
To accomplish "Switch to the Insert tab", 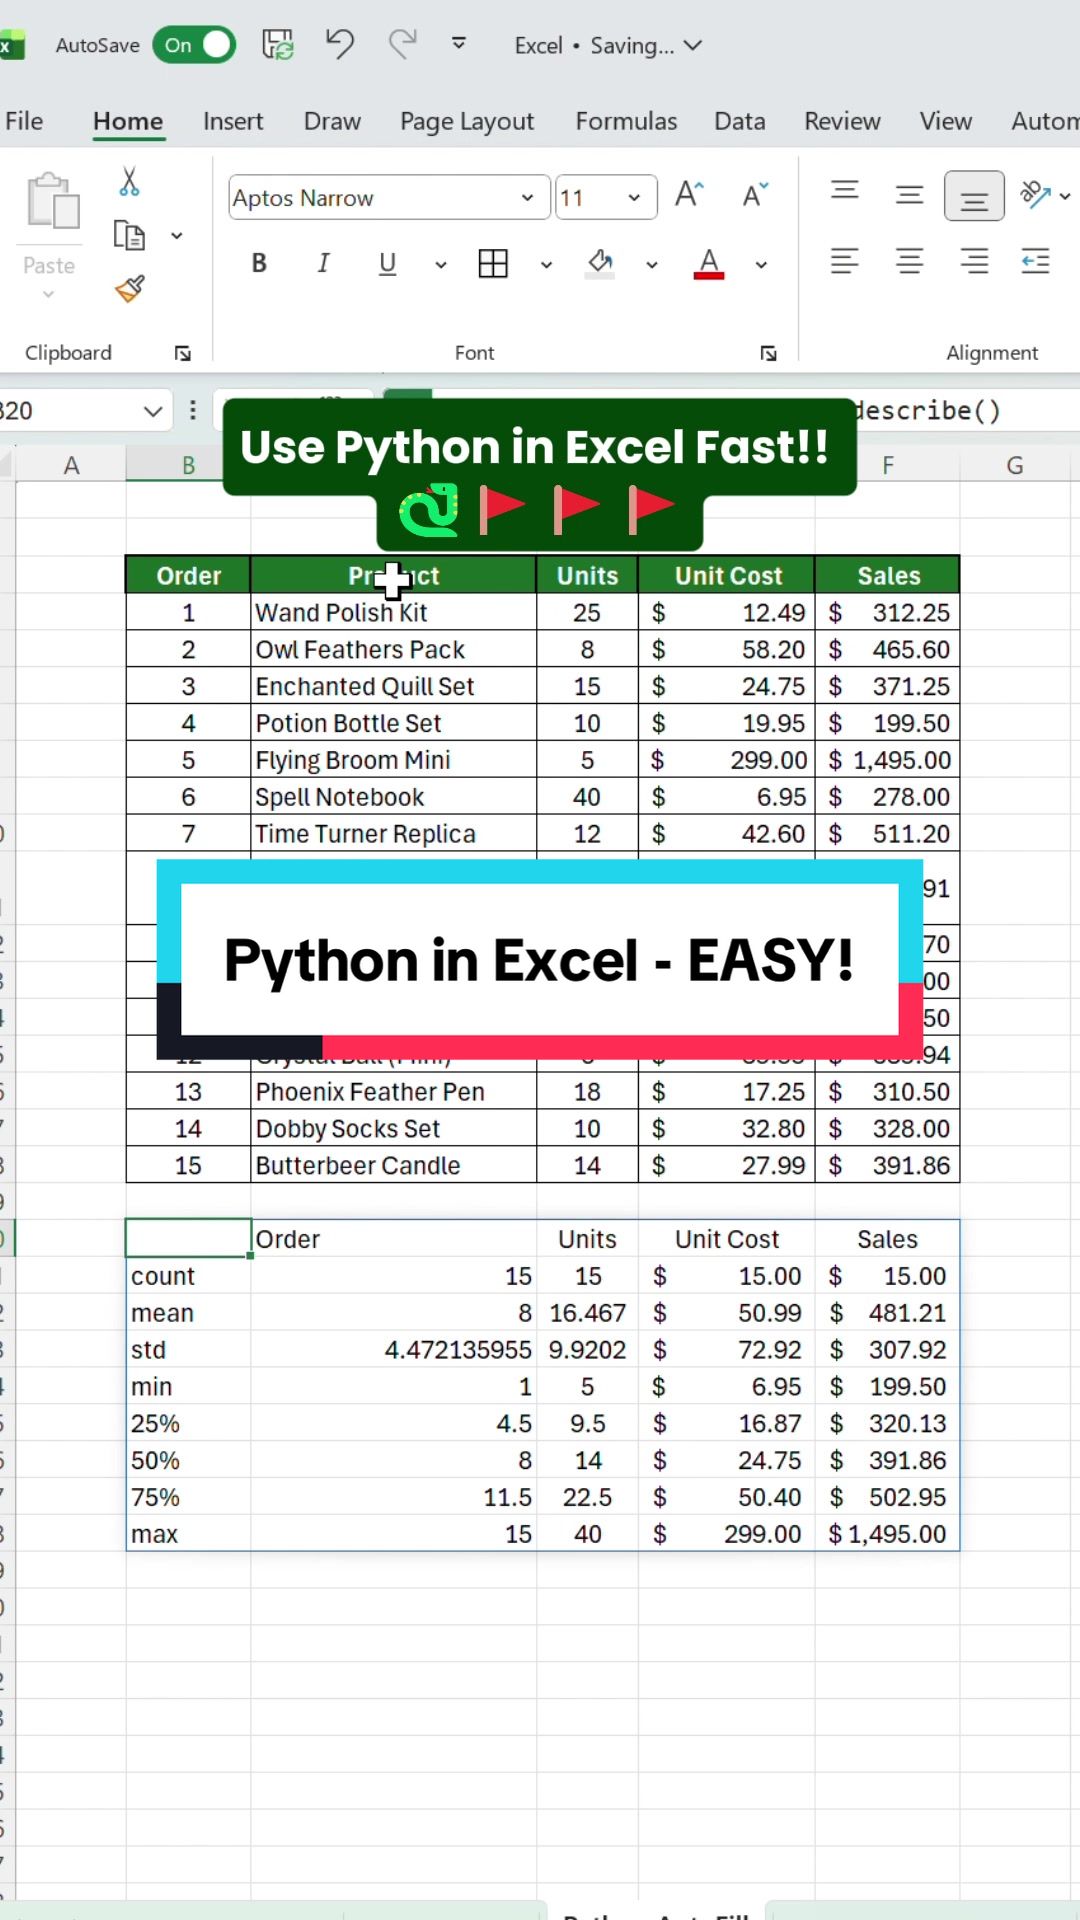I will click(233, 121).
